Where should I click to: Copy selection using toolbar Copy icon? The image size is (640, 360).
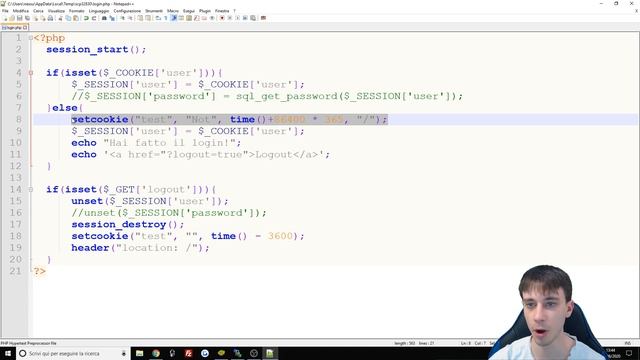point(68,18)
